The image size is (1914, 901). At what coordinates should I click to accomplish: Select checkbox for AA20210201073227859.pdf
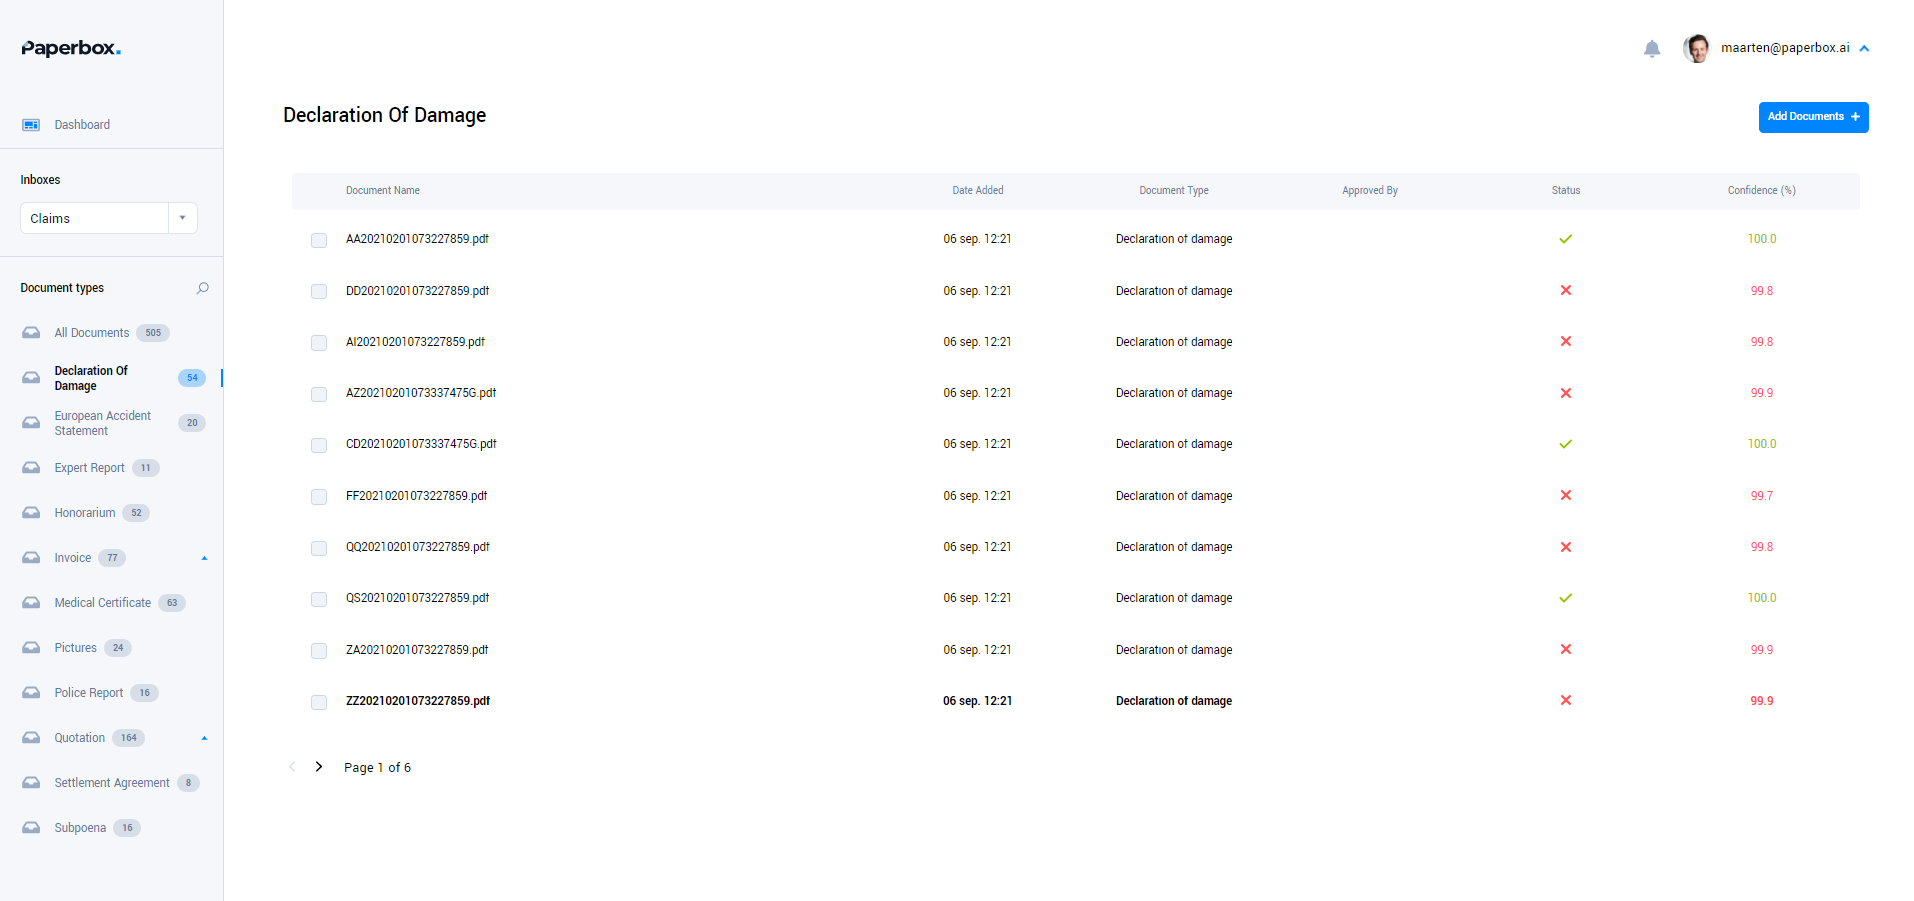coord(319,240)
